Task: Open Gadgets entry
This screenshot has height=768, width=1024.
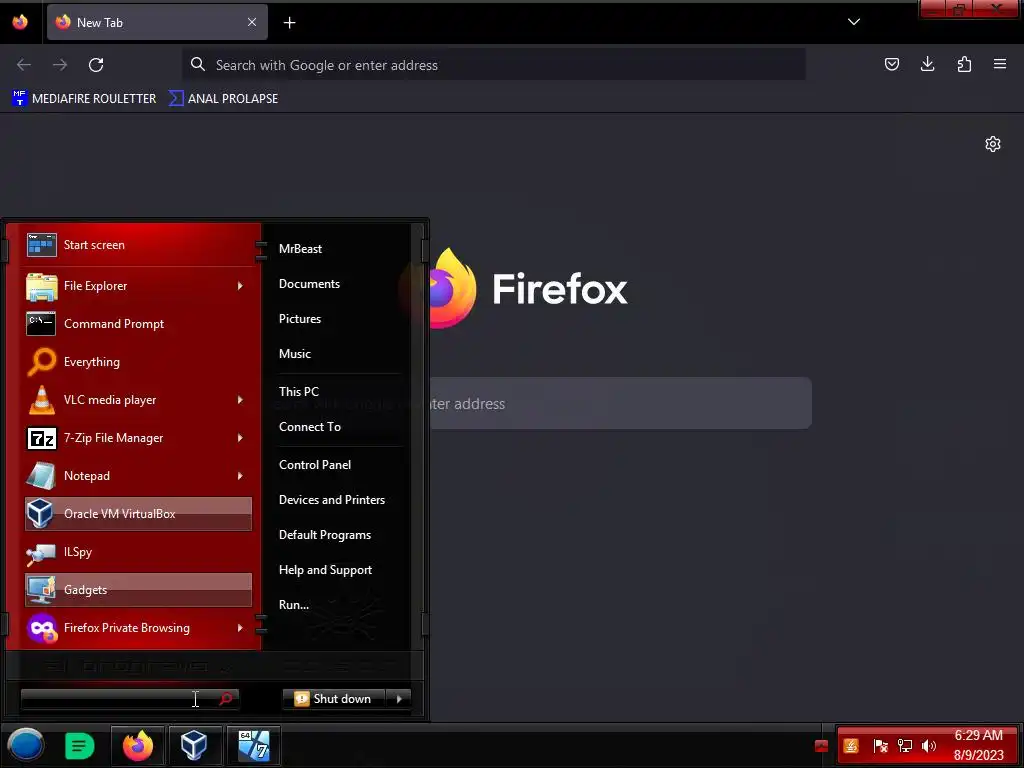Action: coord(138,590)
